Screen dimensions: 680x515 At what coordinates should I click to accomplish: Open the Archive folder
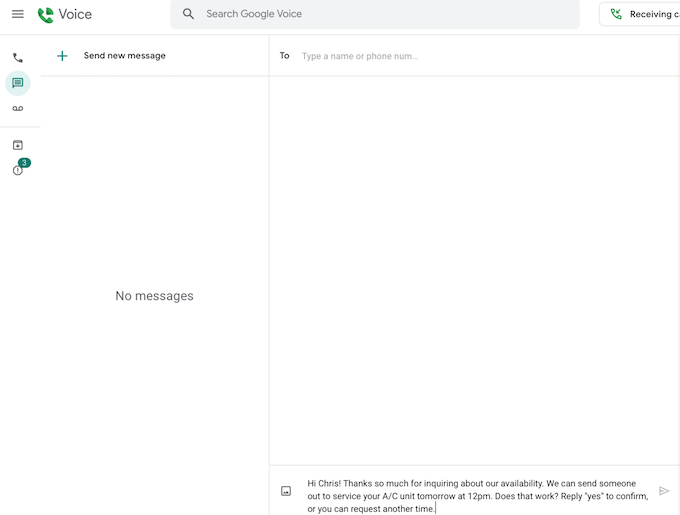[17, 145]
